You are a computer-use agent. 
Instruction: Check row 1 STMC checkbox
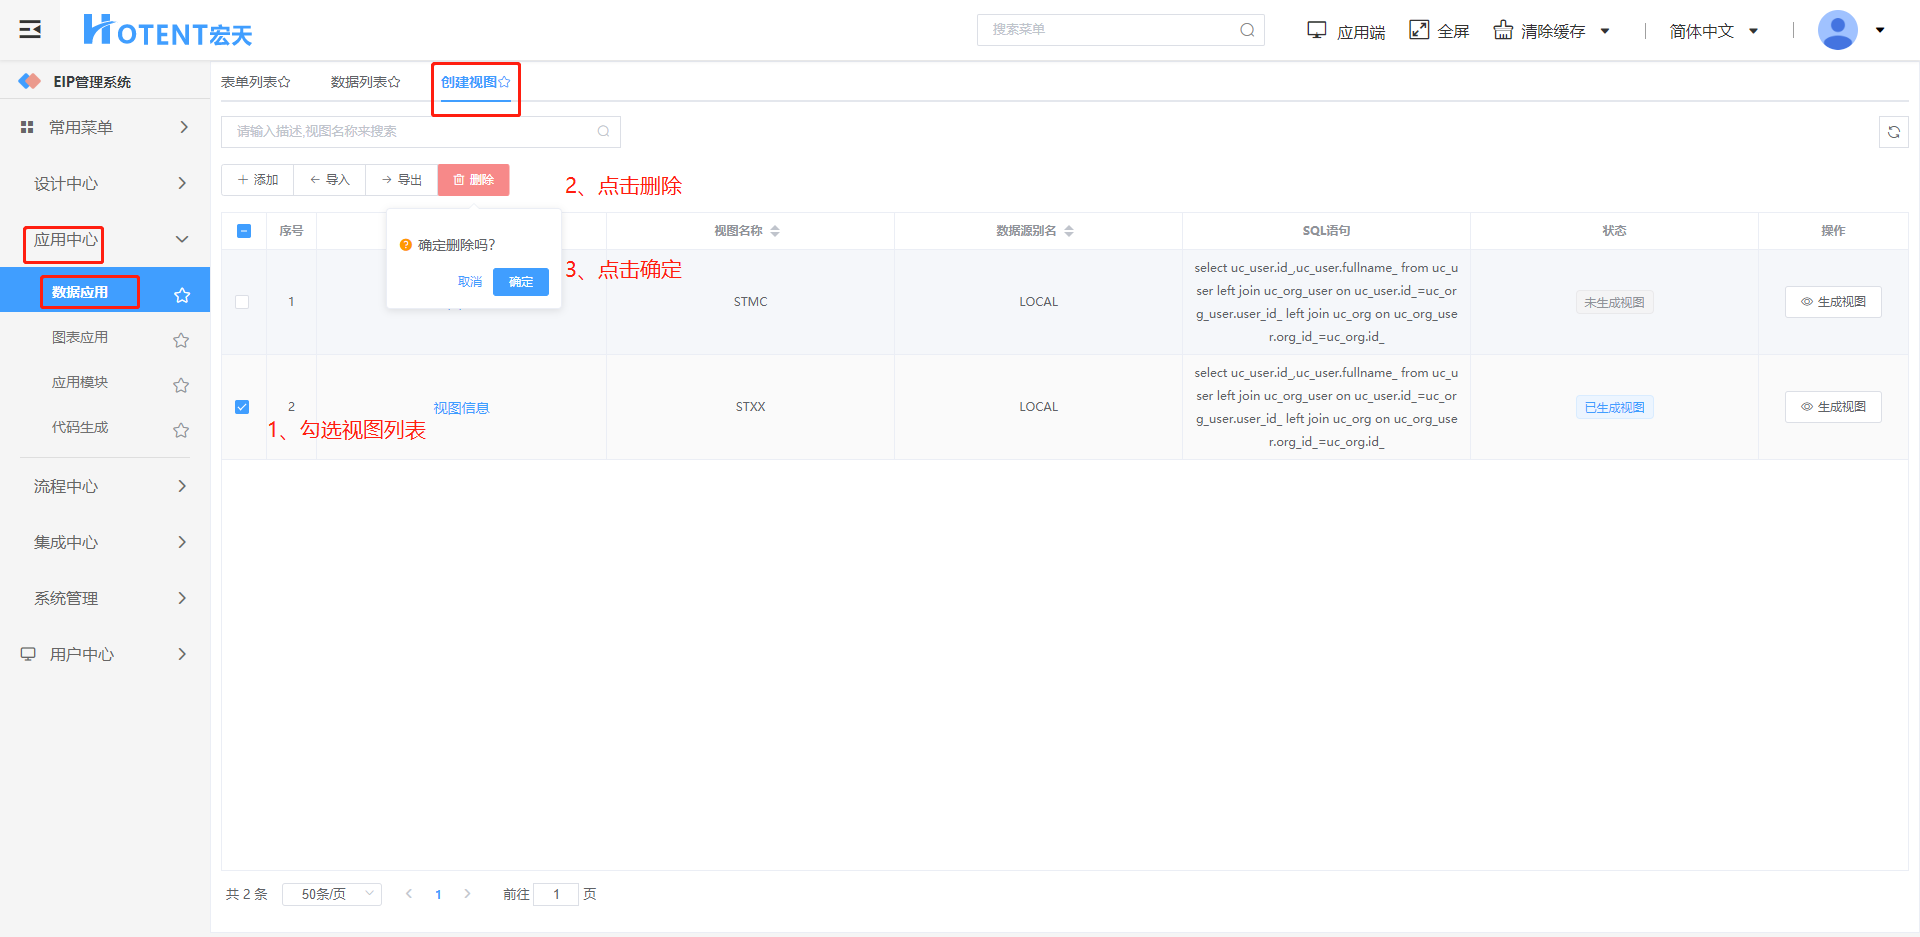click(242, 302)
